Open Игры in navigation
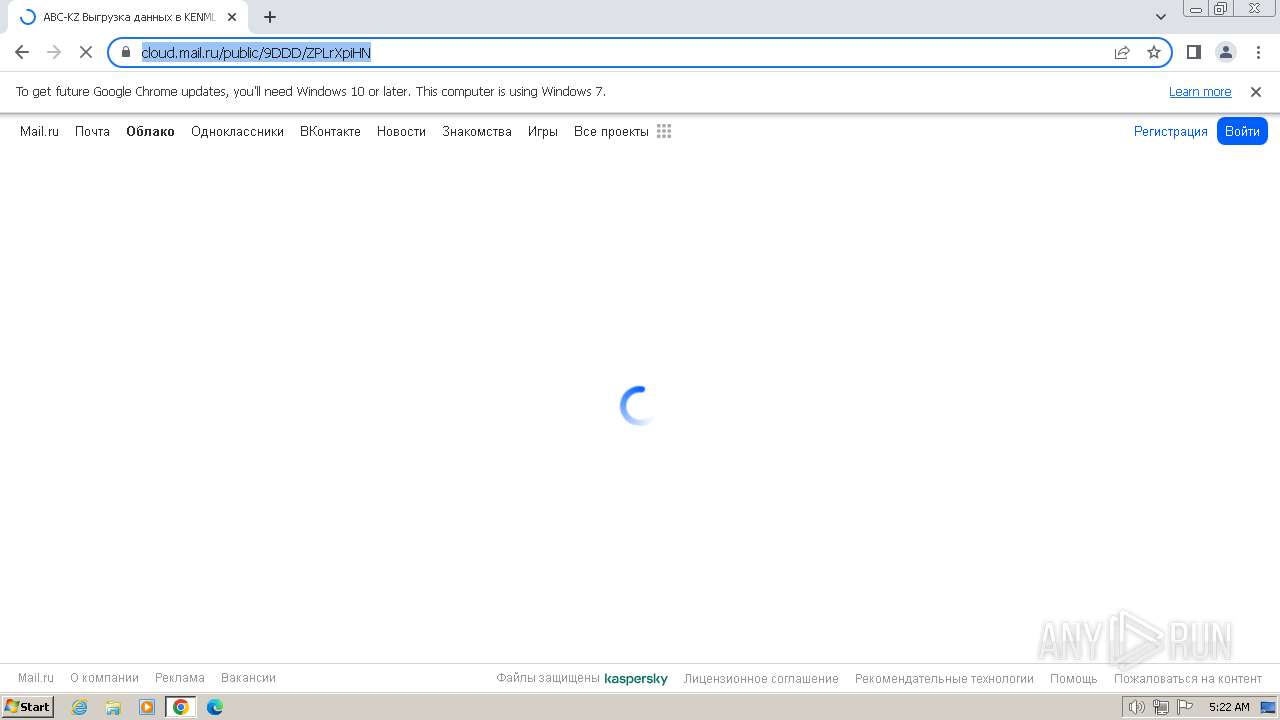Screen dimensions: 1280x720 [x=543, y=131]
